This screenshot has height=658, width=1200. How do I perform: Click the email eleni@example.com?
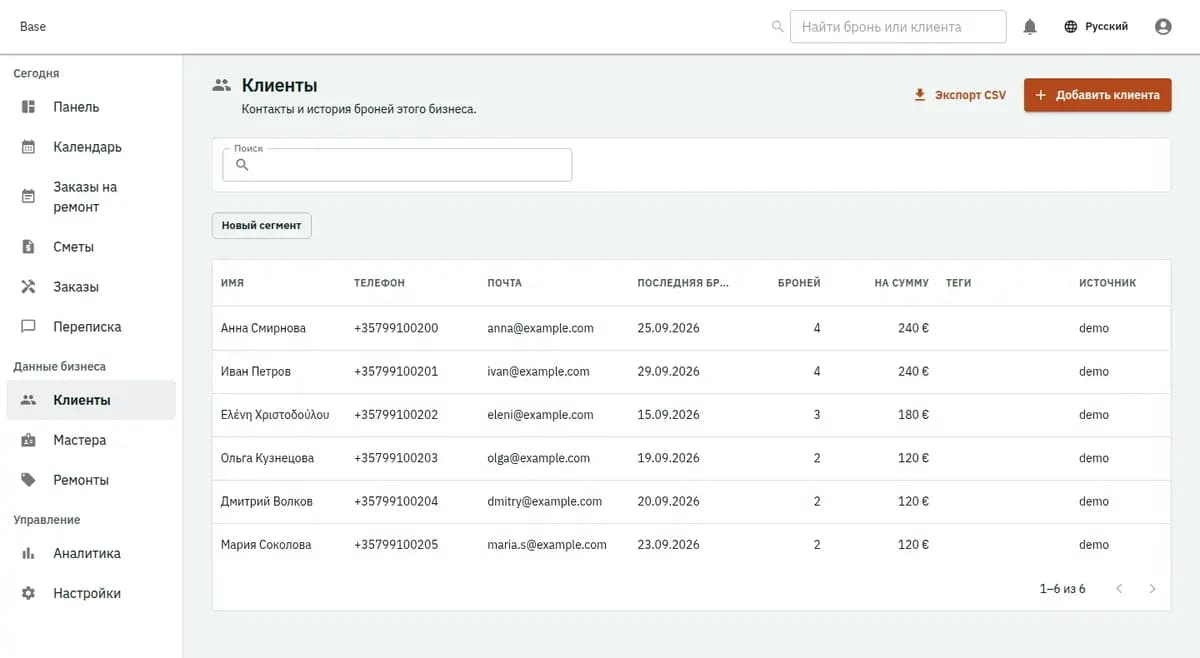541,415
